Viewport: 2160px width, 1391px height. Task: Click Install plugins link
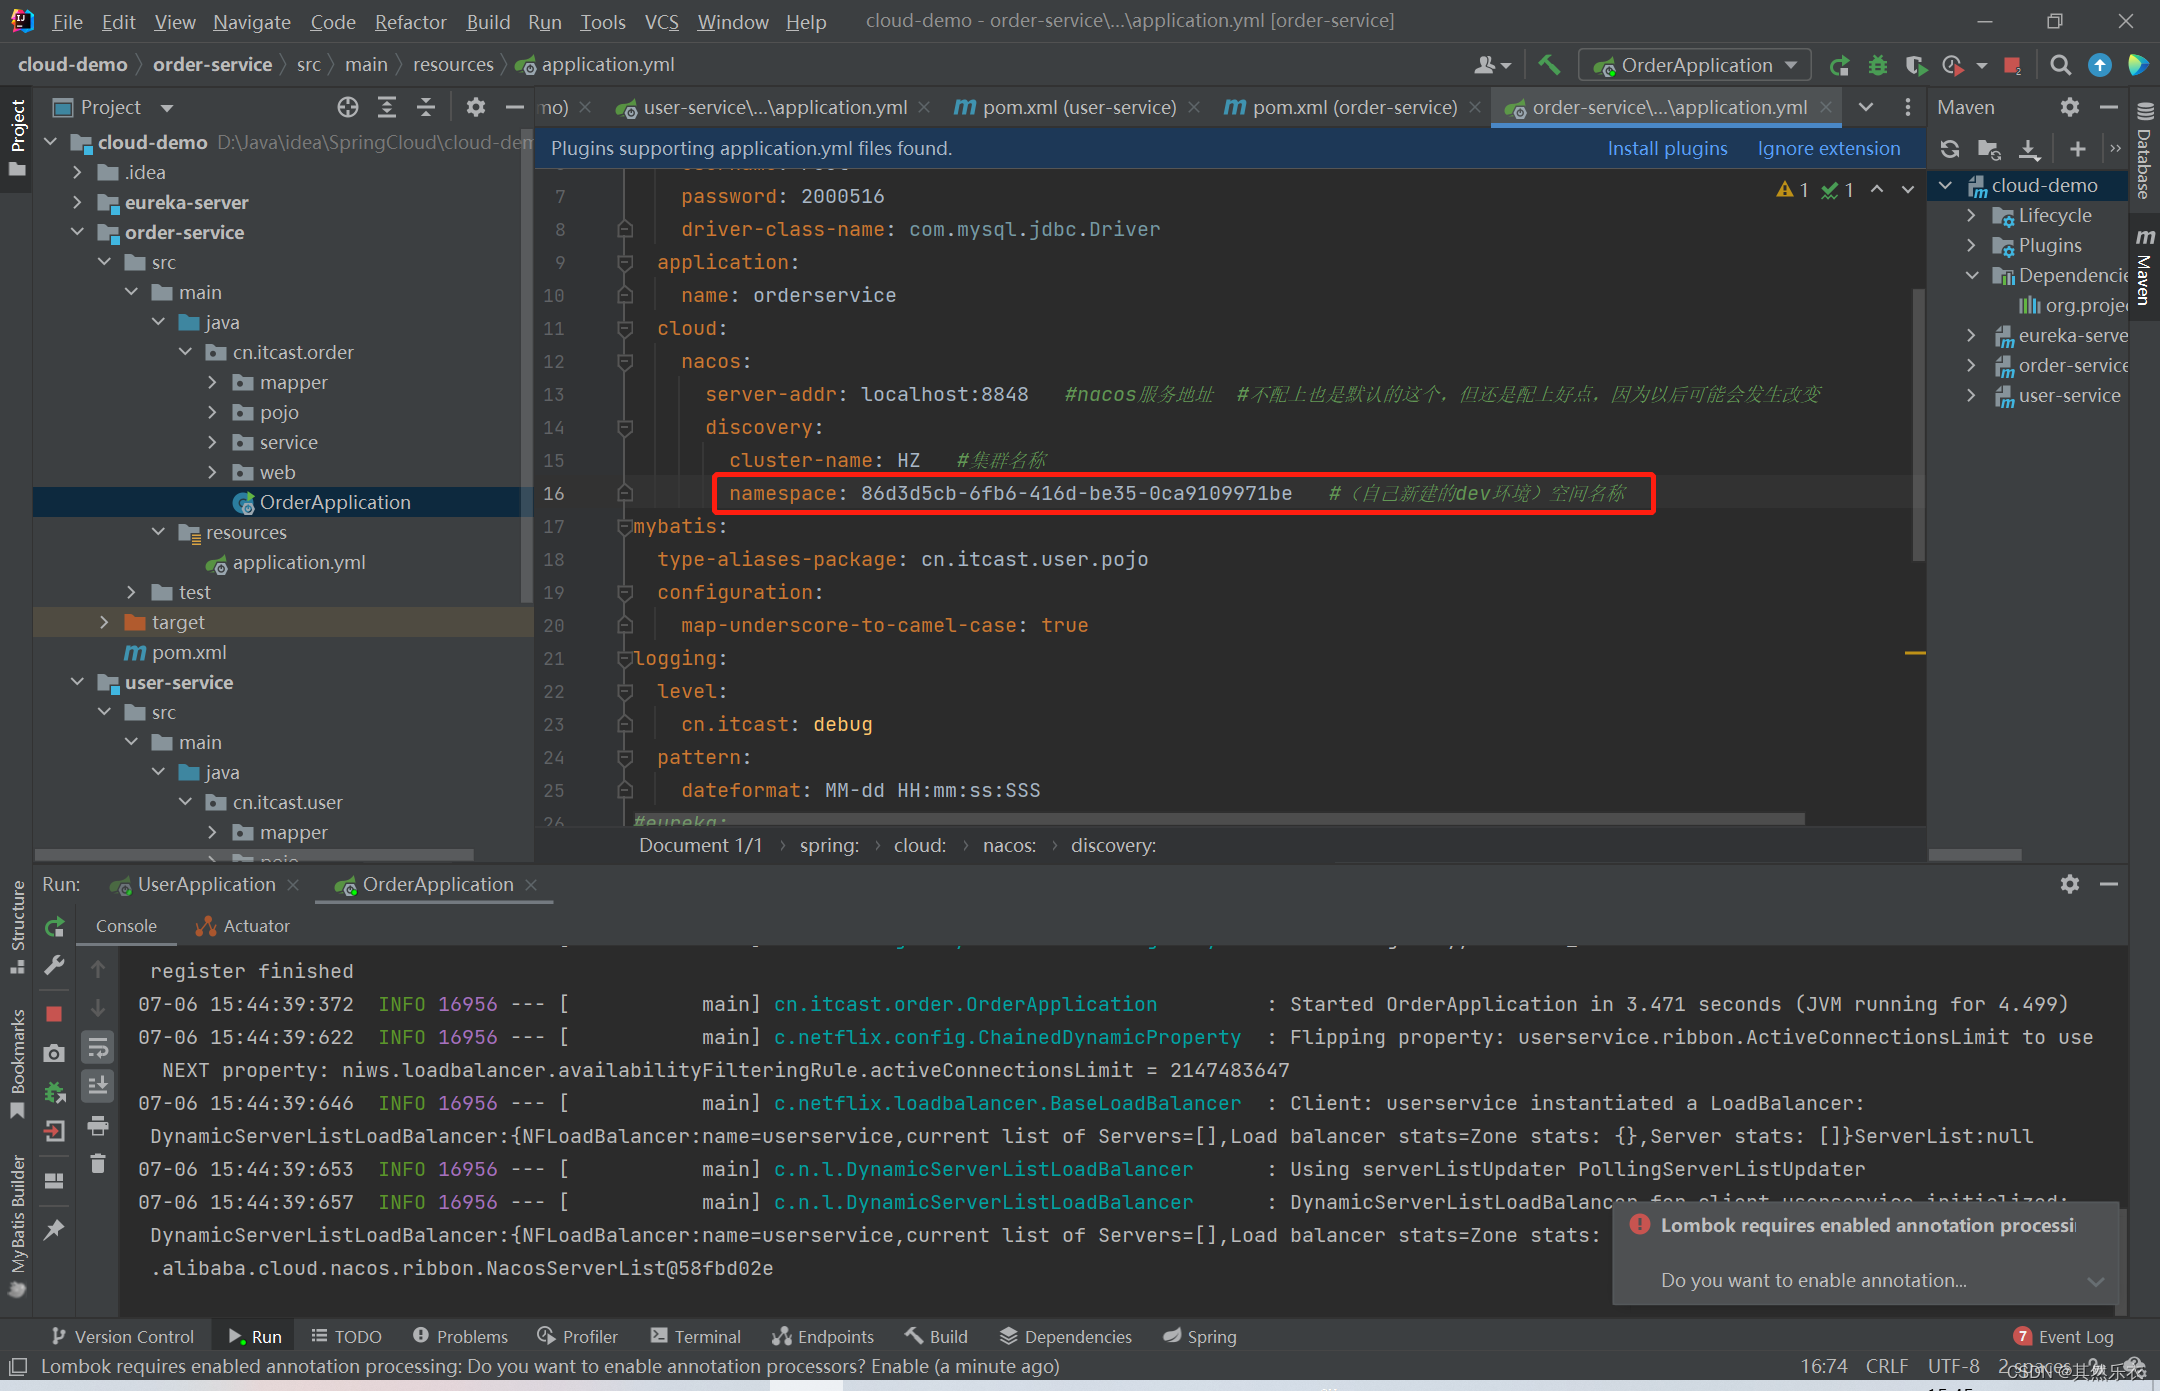1667,148
